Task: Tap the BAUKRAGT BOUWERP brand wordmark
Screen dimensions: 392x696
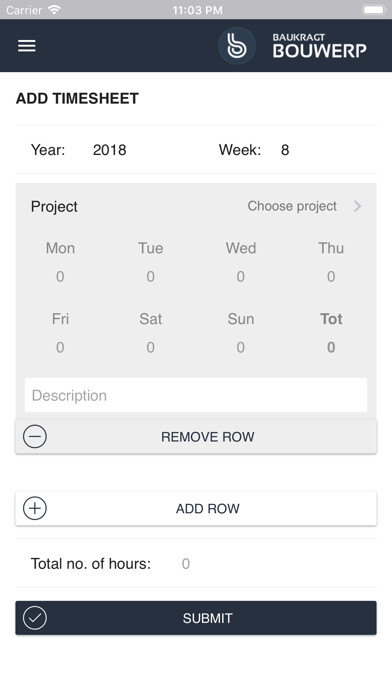Action: click(x=320, y=46)
